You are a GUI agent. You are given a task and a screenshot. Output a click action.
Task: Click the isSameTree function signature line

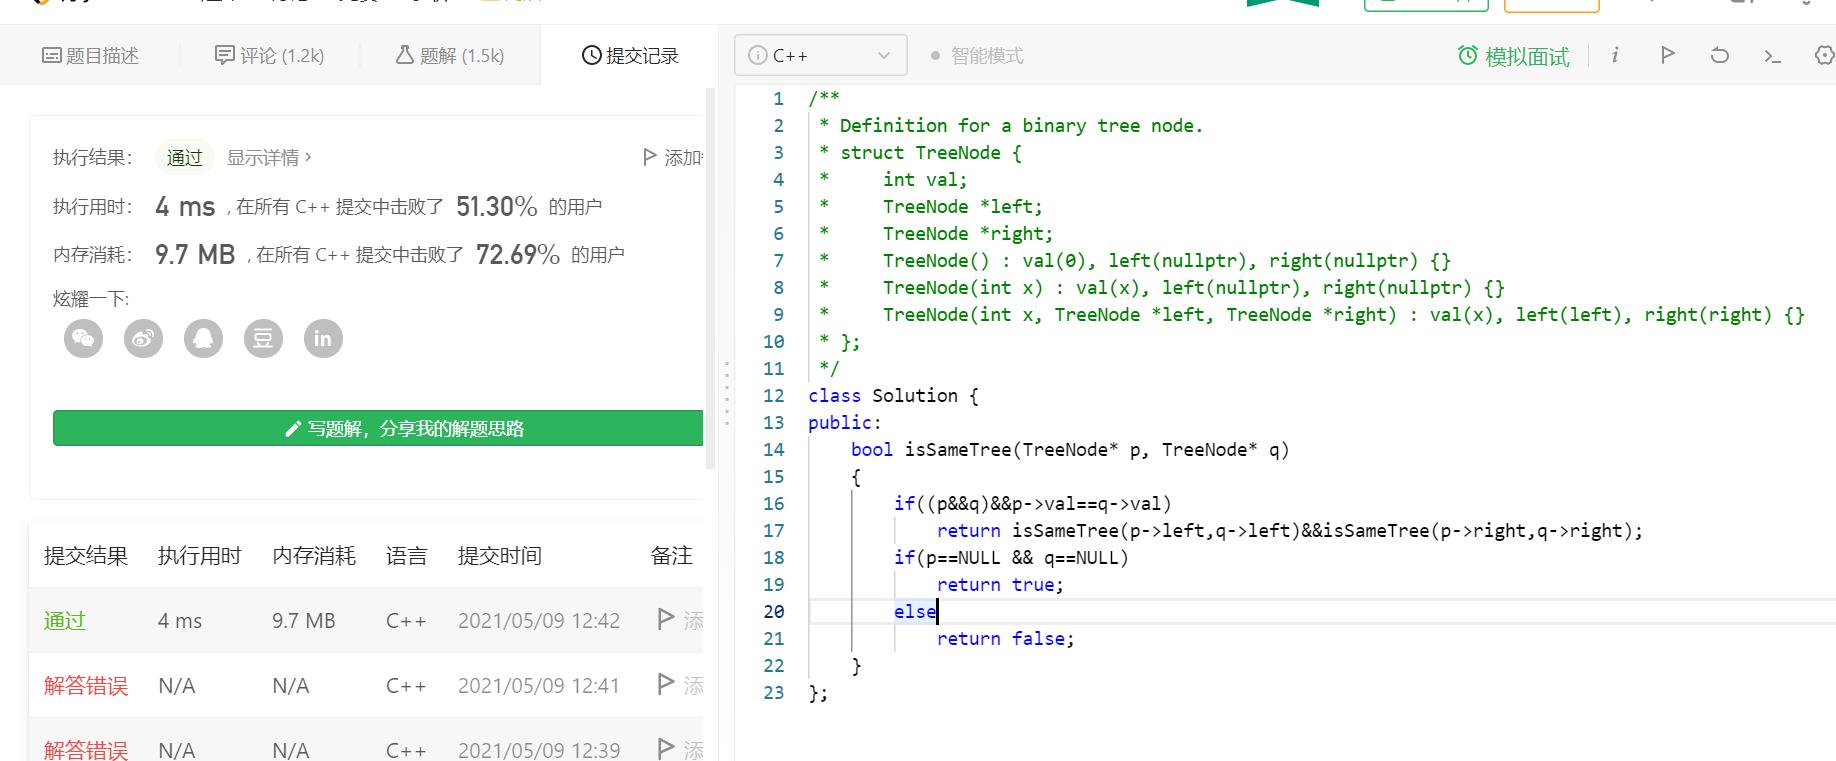coord(1070,450)
